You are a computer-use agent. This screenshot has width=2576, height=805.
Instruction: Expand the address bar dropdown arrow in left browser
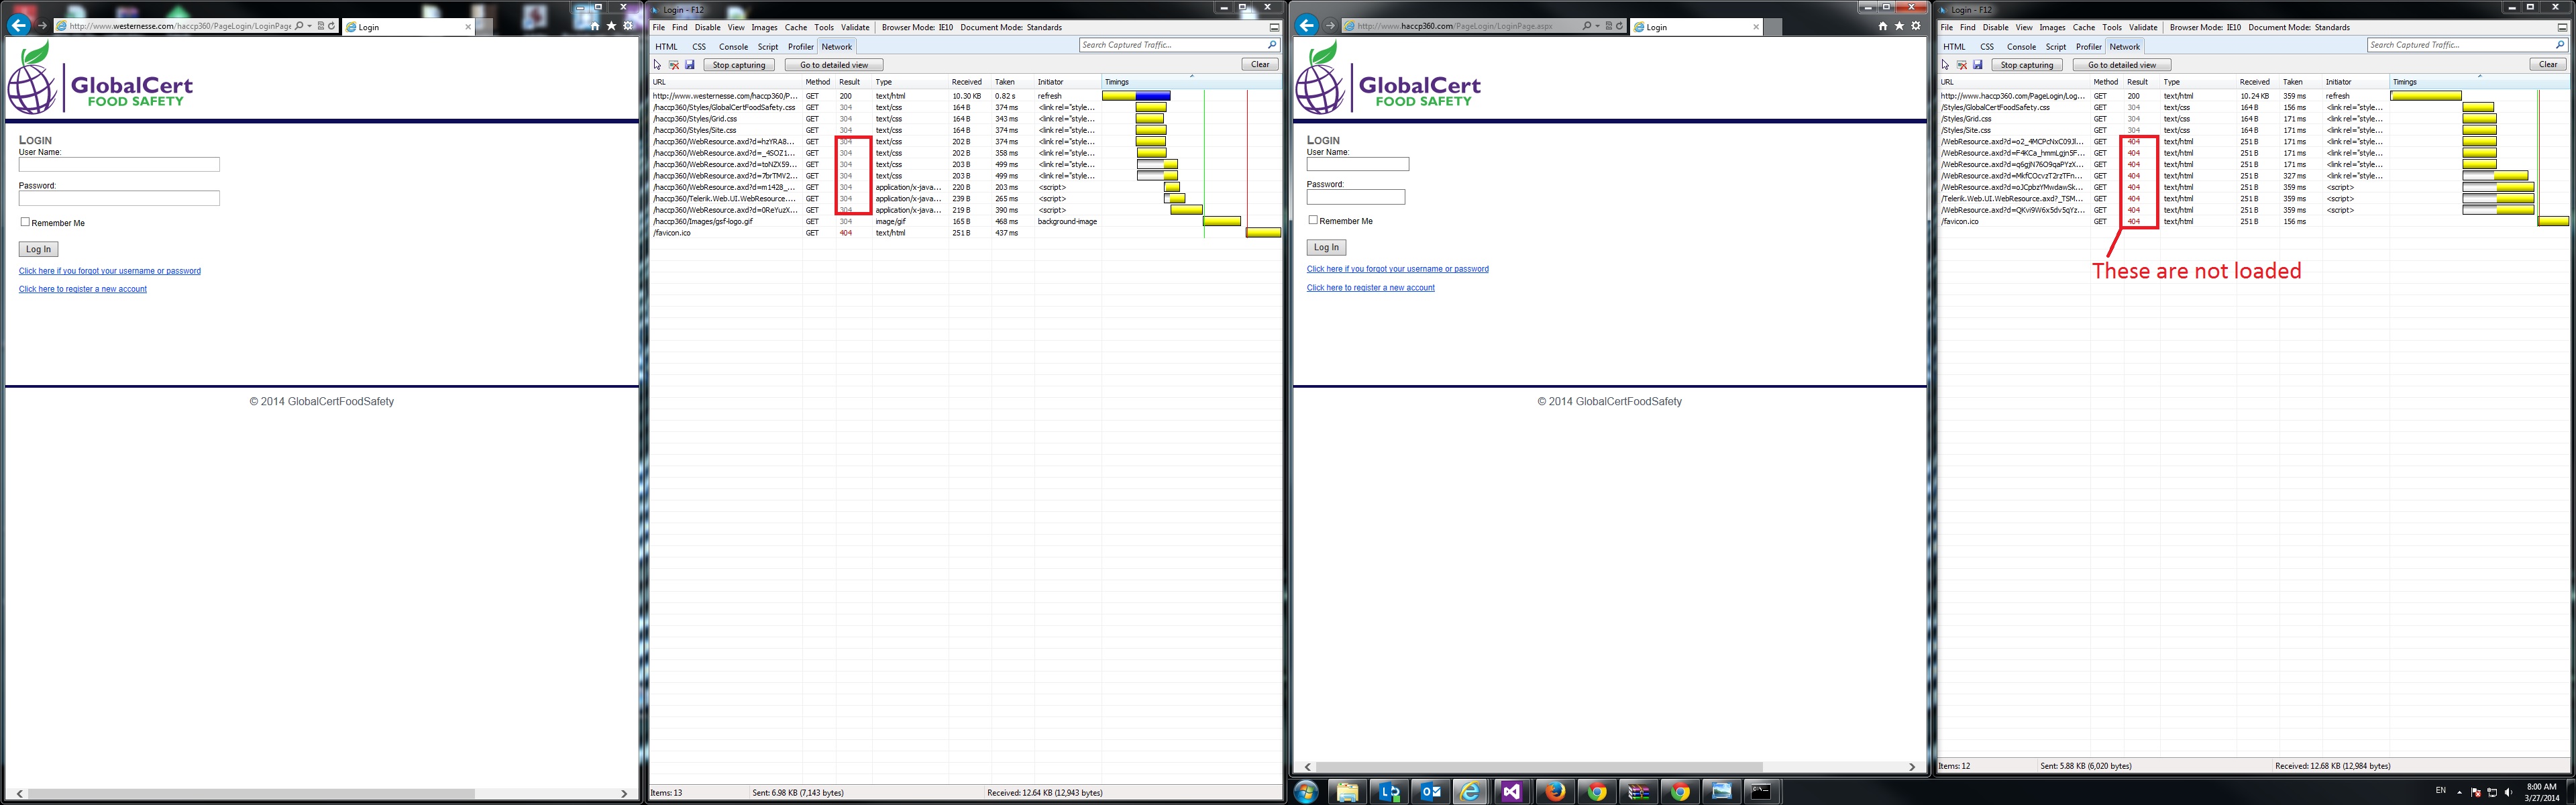click(x=310, y=26)
